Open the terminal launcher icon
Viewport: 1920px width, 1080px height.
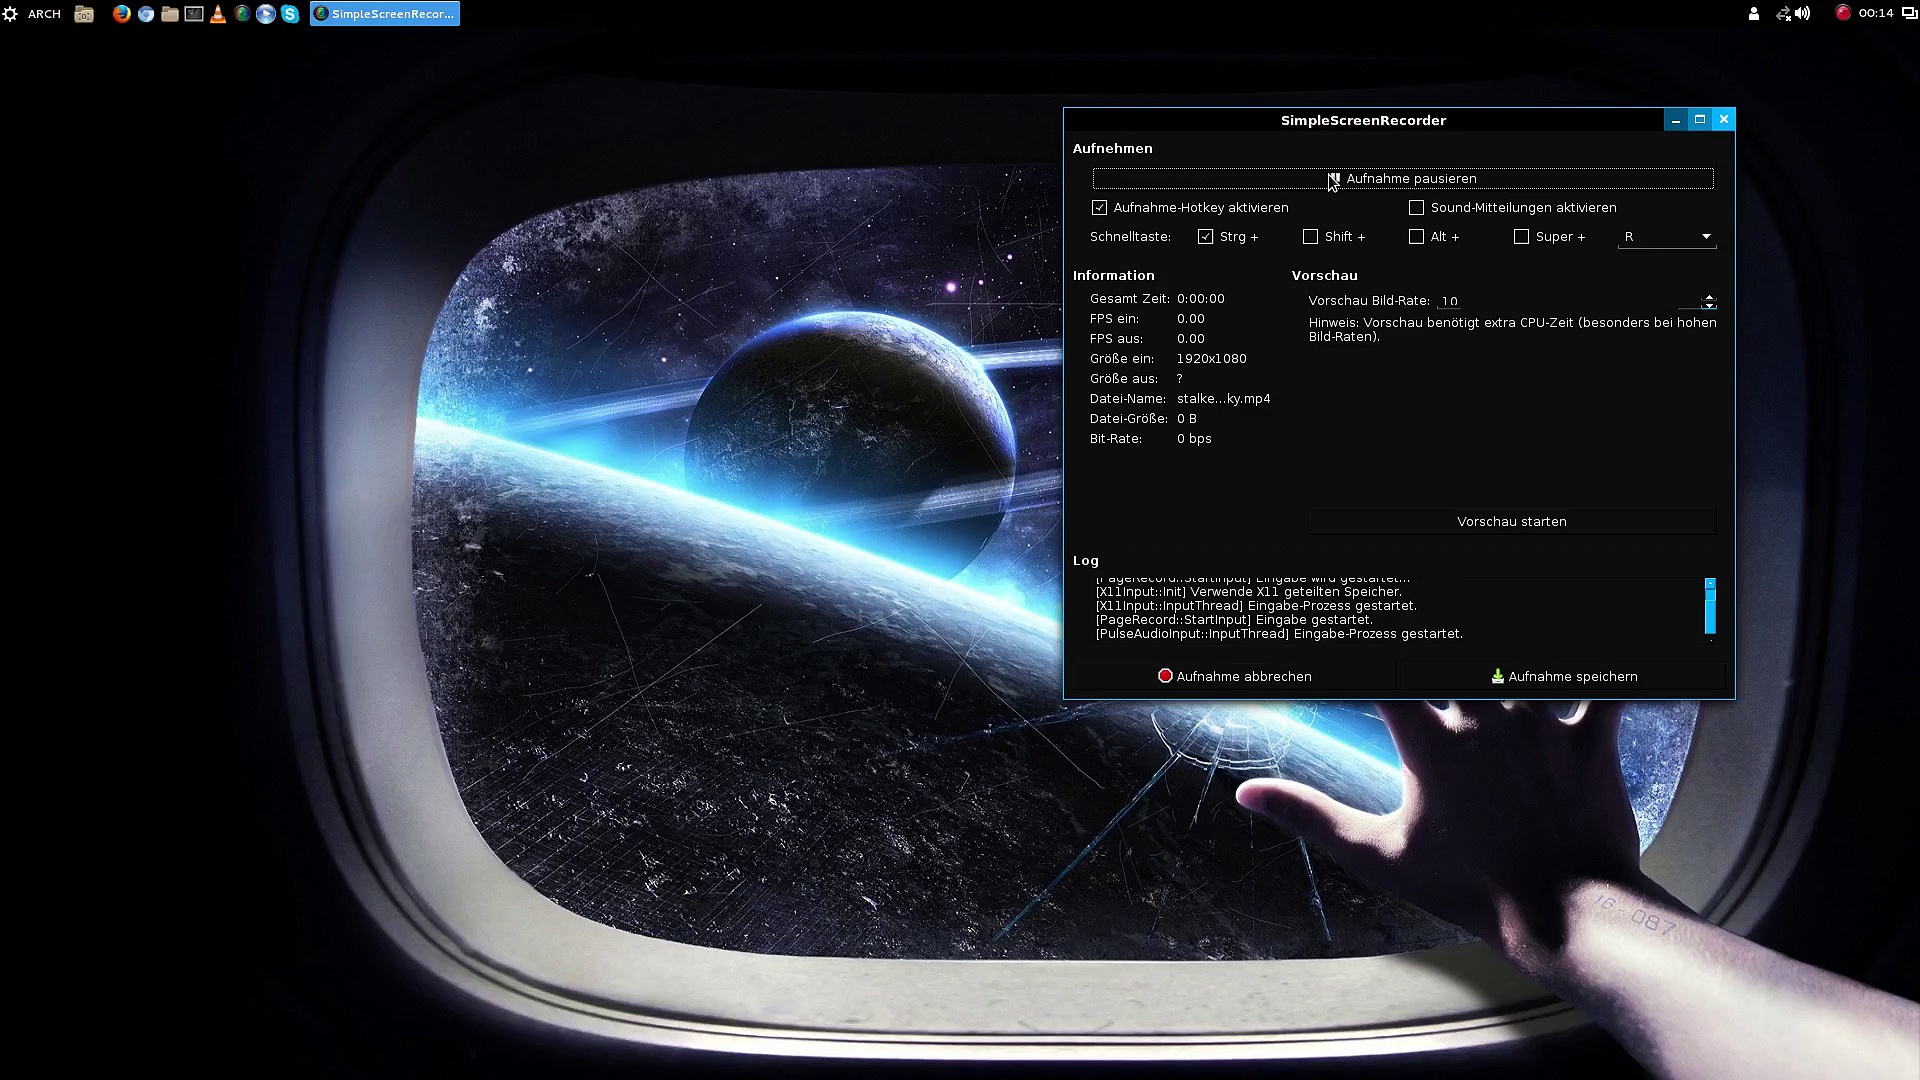point(194,14)
